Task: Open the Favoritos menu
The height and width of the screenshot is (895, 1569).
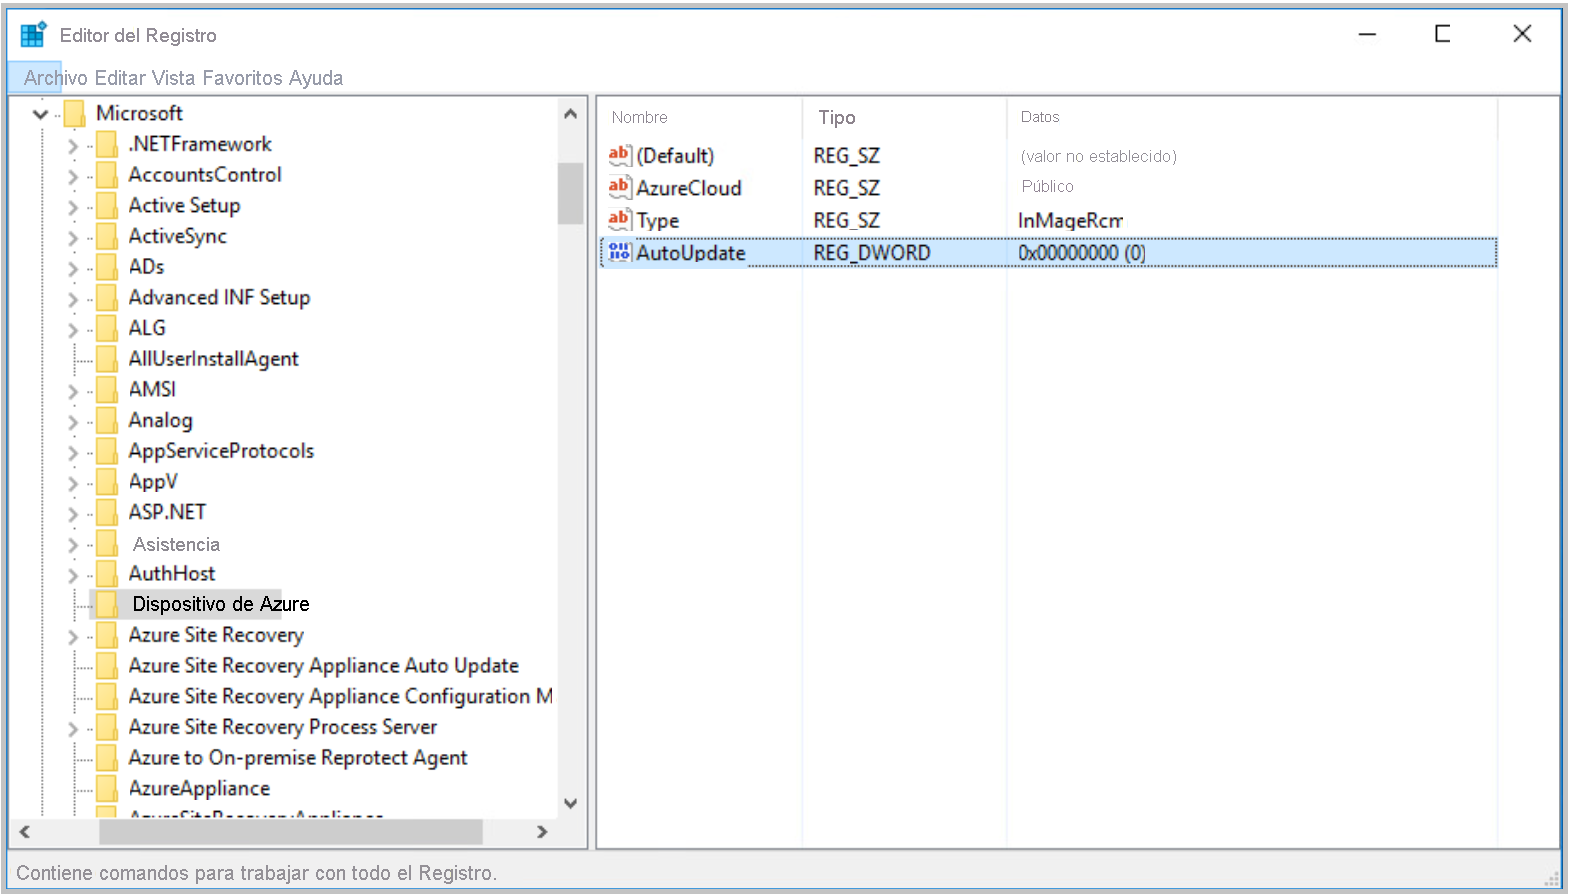Action: point(243,78)
